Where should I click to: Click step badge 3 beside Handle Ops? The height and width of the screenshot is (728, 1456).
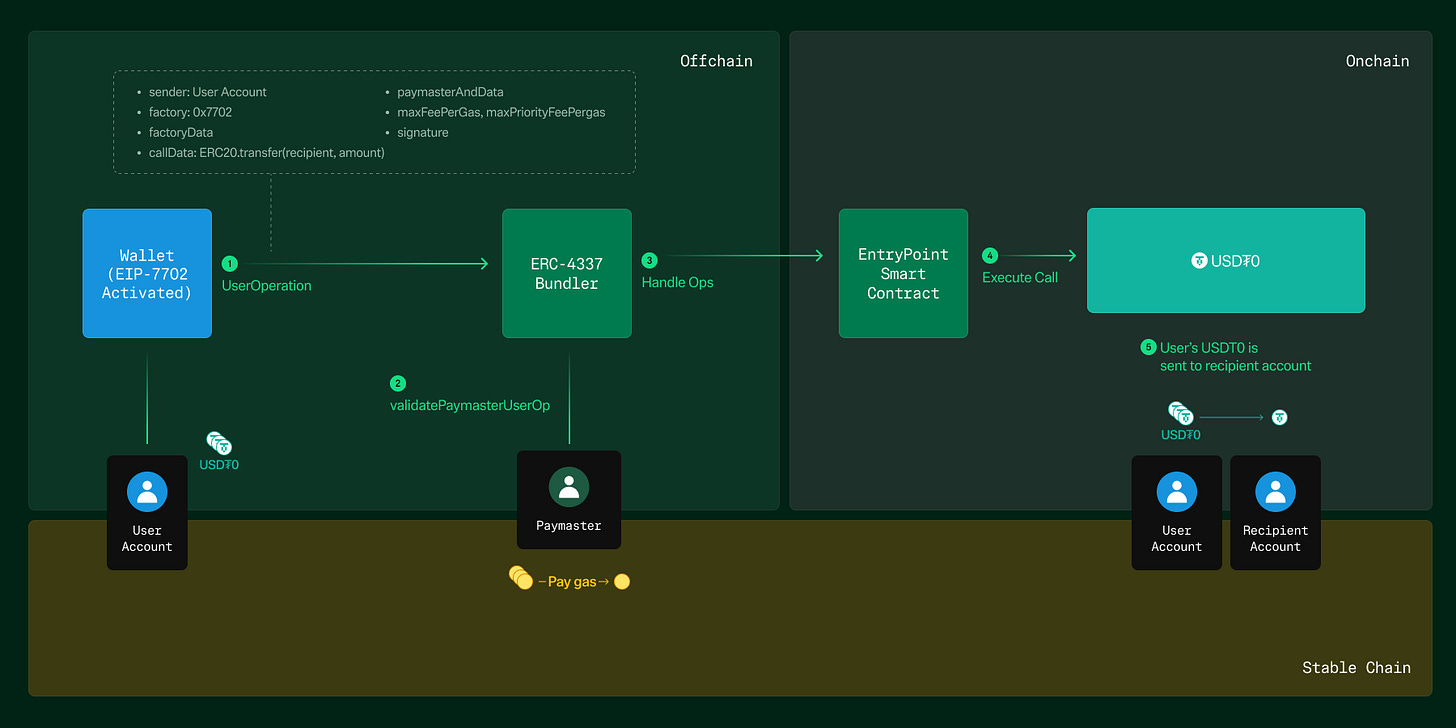click(649, 259)
